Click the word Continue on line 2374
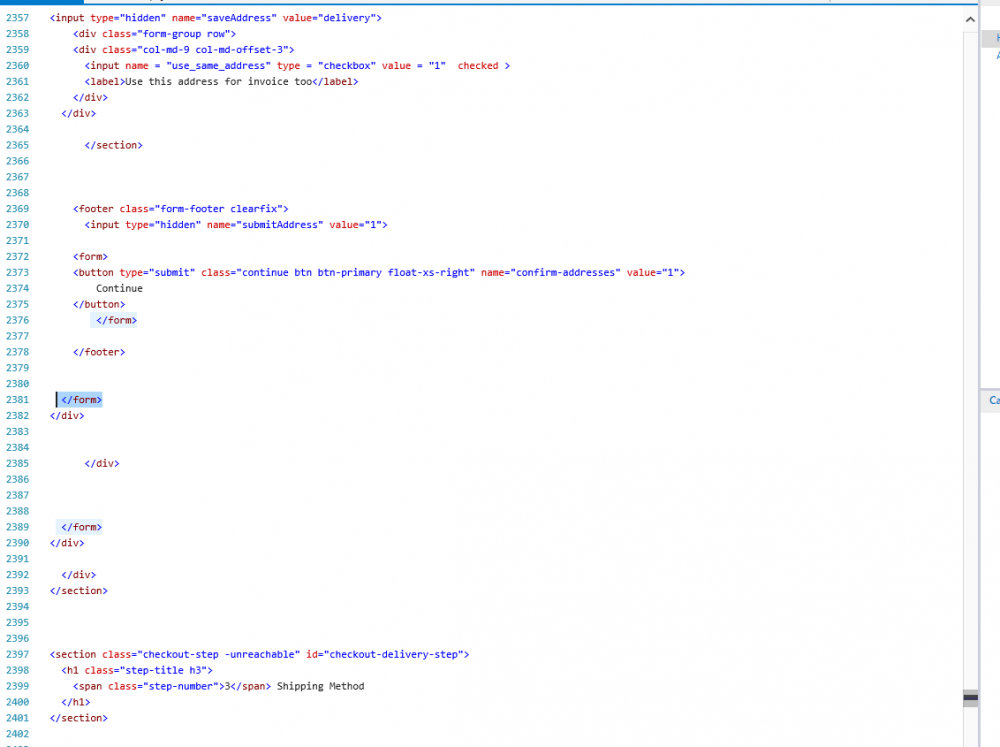The image size is (1000, 747). (x=119, y=288)
